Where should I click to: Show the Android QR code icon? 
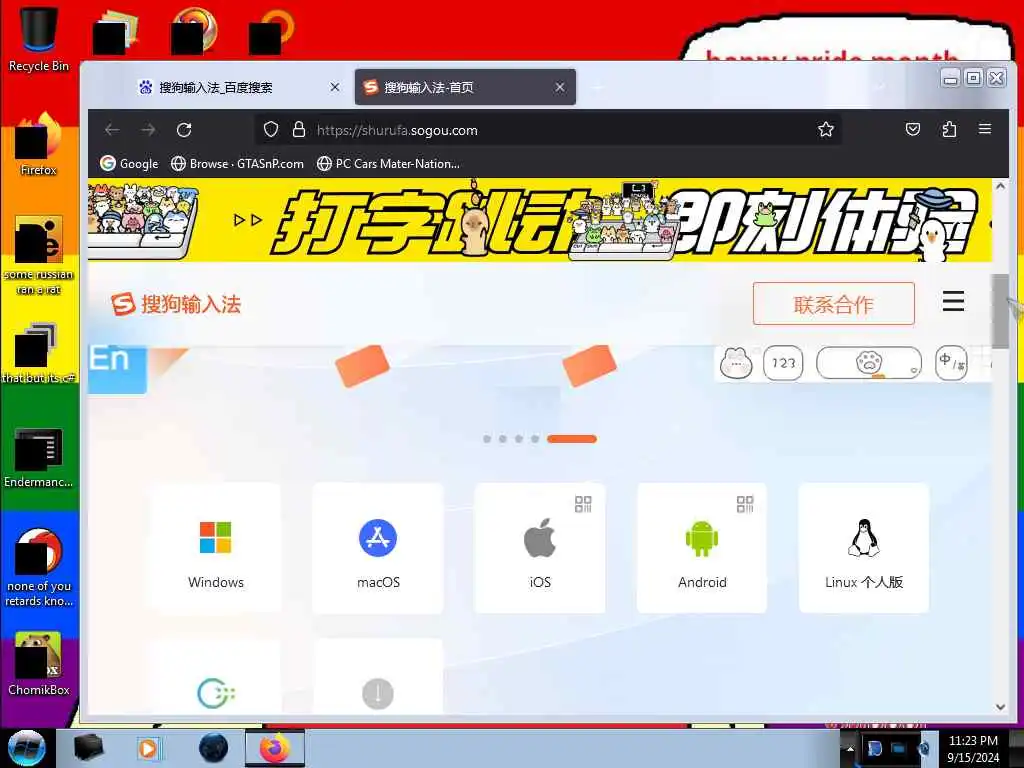pyautogui.click(x=745, y=504)
